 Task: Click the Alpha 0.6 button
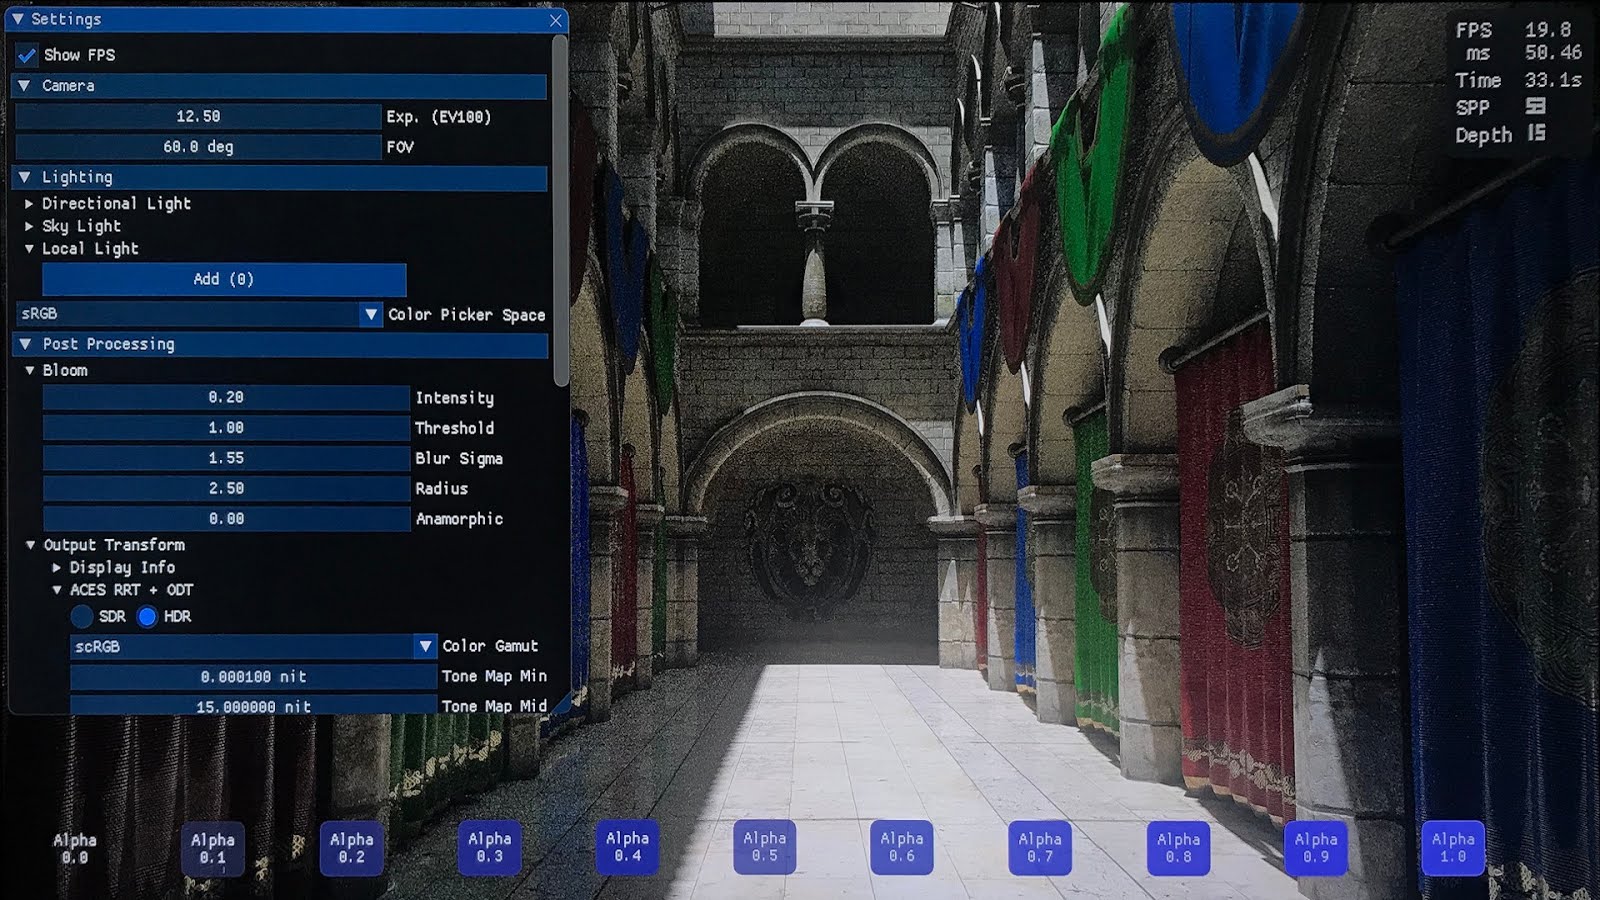click(x=902, y=848)
